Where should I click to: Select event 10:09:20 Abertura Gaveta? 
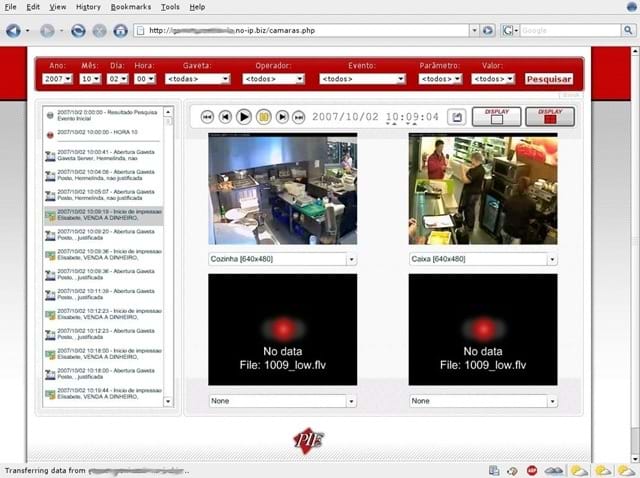click(103, 235)
